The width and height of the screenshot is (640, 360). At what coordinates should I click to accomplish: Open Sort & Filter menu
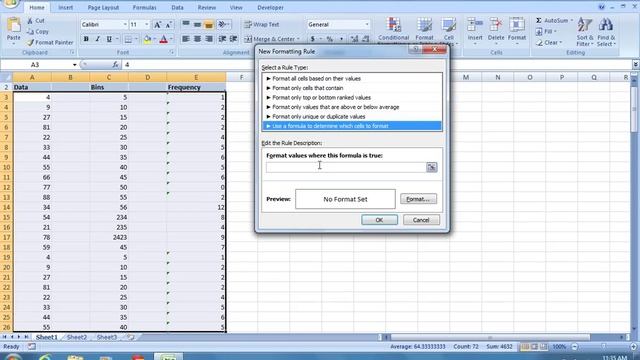(x=584, y=32)
